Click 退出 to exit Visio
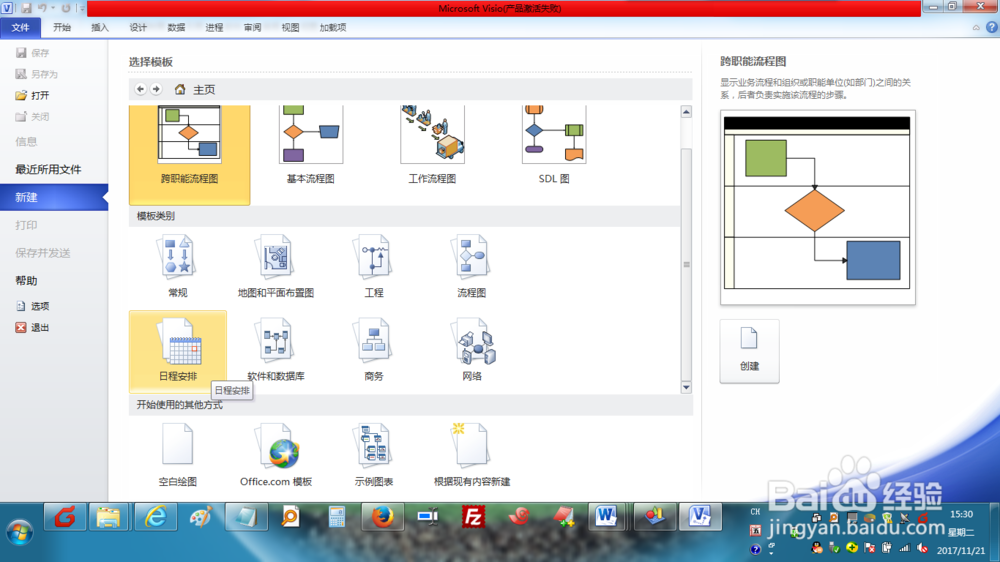Viewport: 1000px width, 562px height. [33, 327]
